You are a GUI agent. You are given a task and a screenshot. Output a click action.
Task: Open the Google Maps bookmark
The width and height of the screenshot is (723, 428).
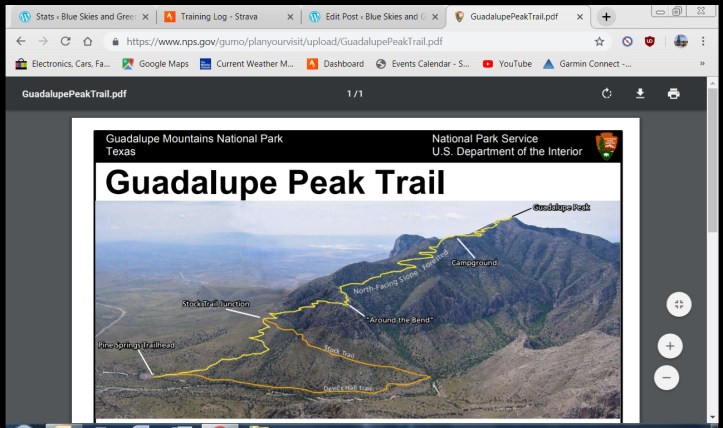pos(155,64)
